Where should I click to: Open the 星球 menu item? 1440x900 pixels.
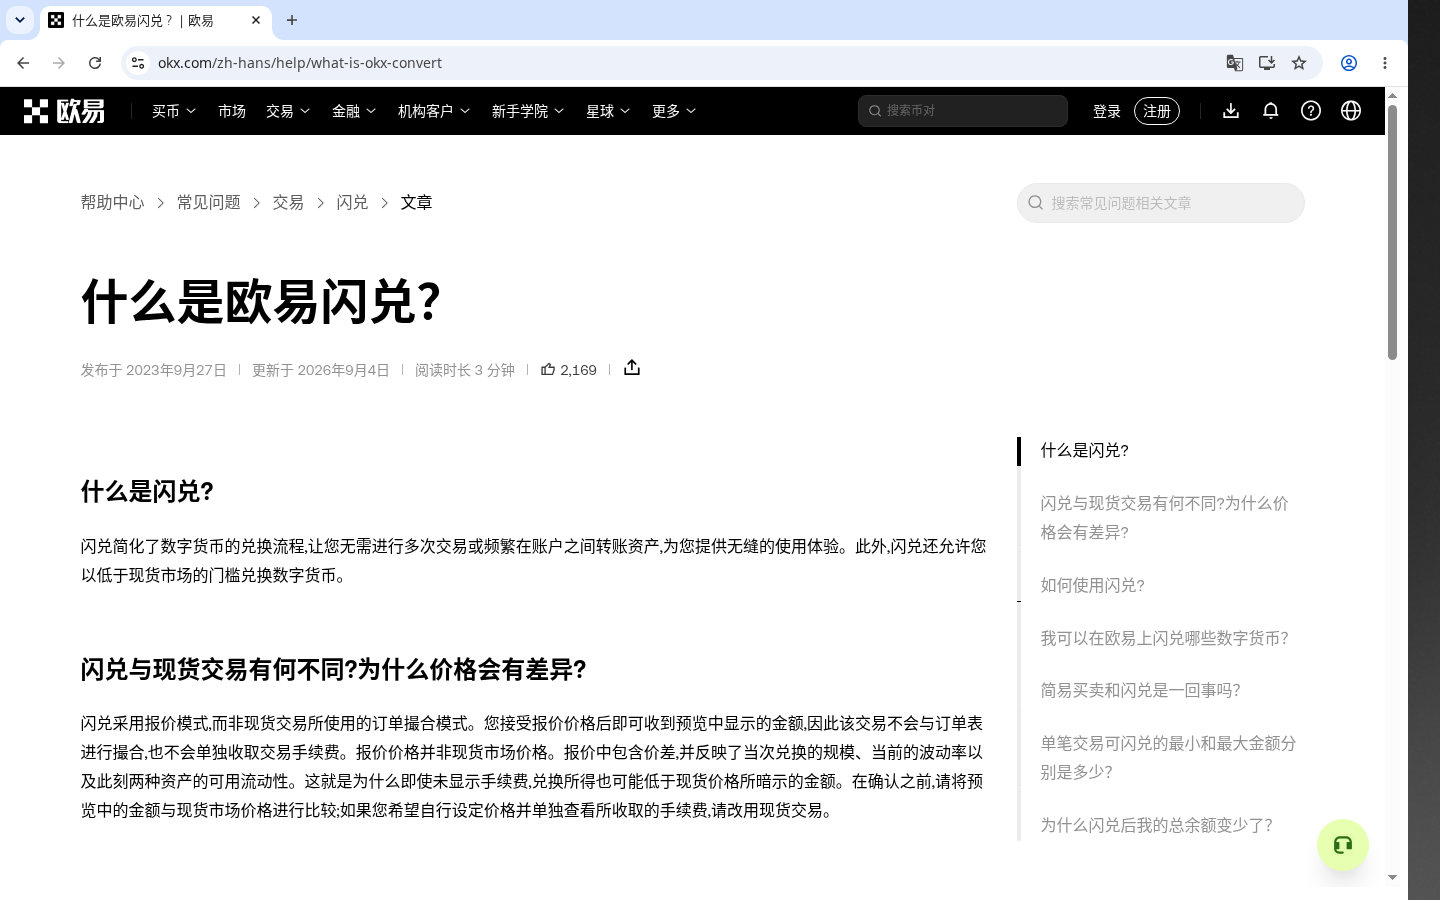tap(608, 111)
